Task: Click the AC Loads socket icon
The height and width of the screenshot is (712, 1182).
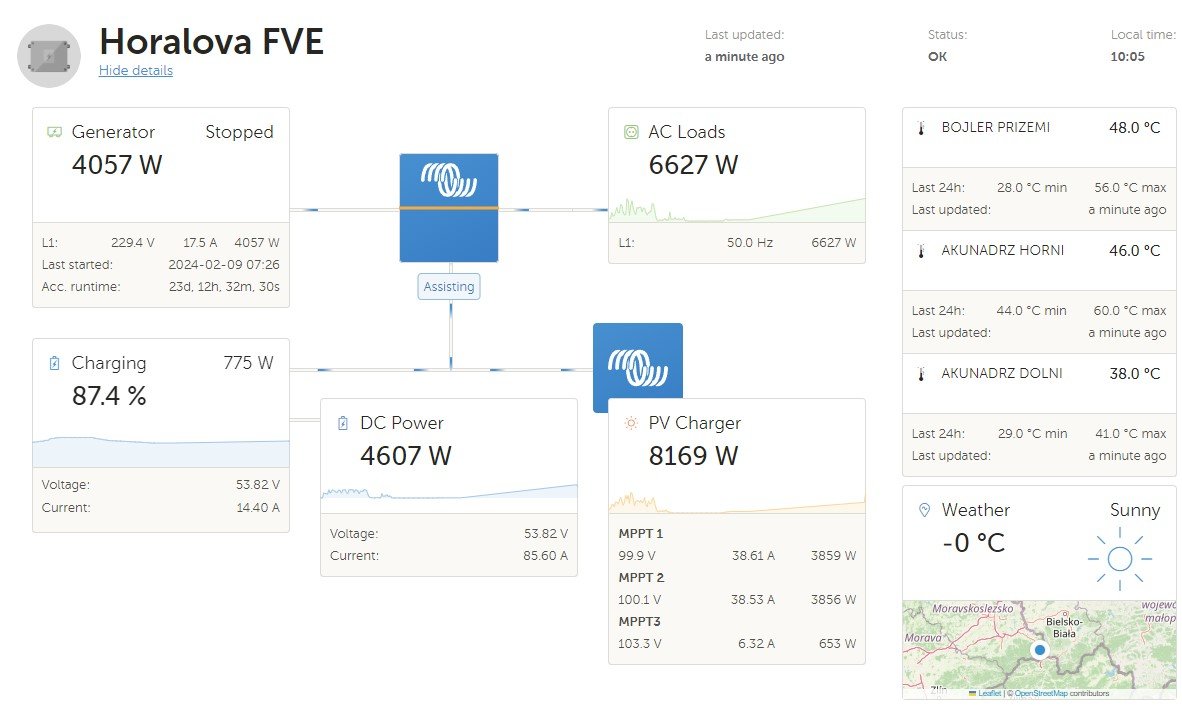Action: (631, 132)
